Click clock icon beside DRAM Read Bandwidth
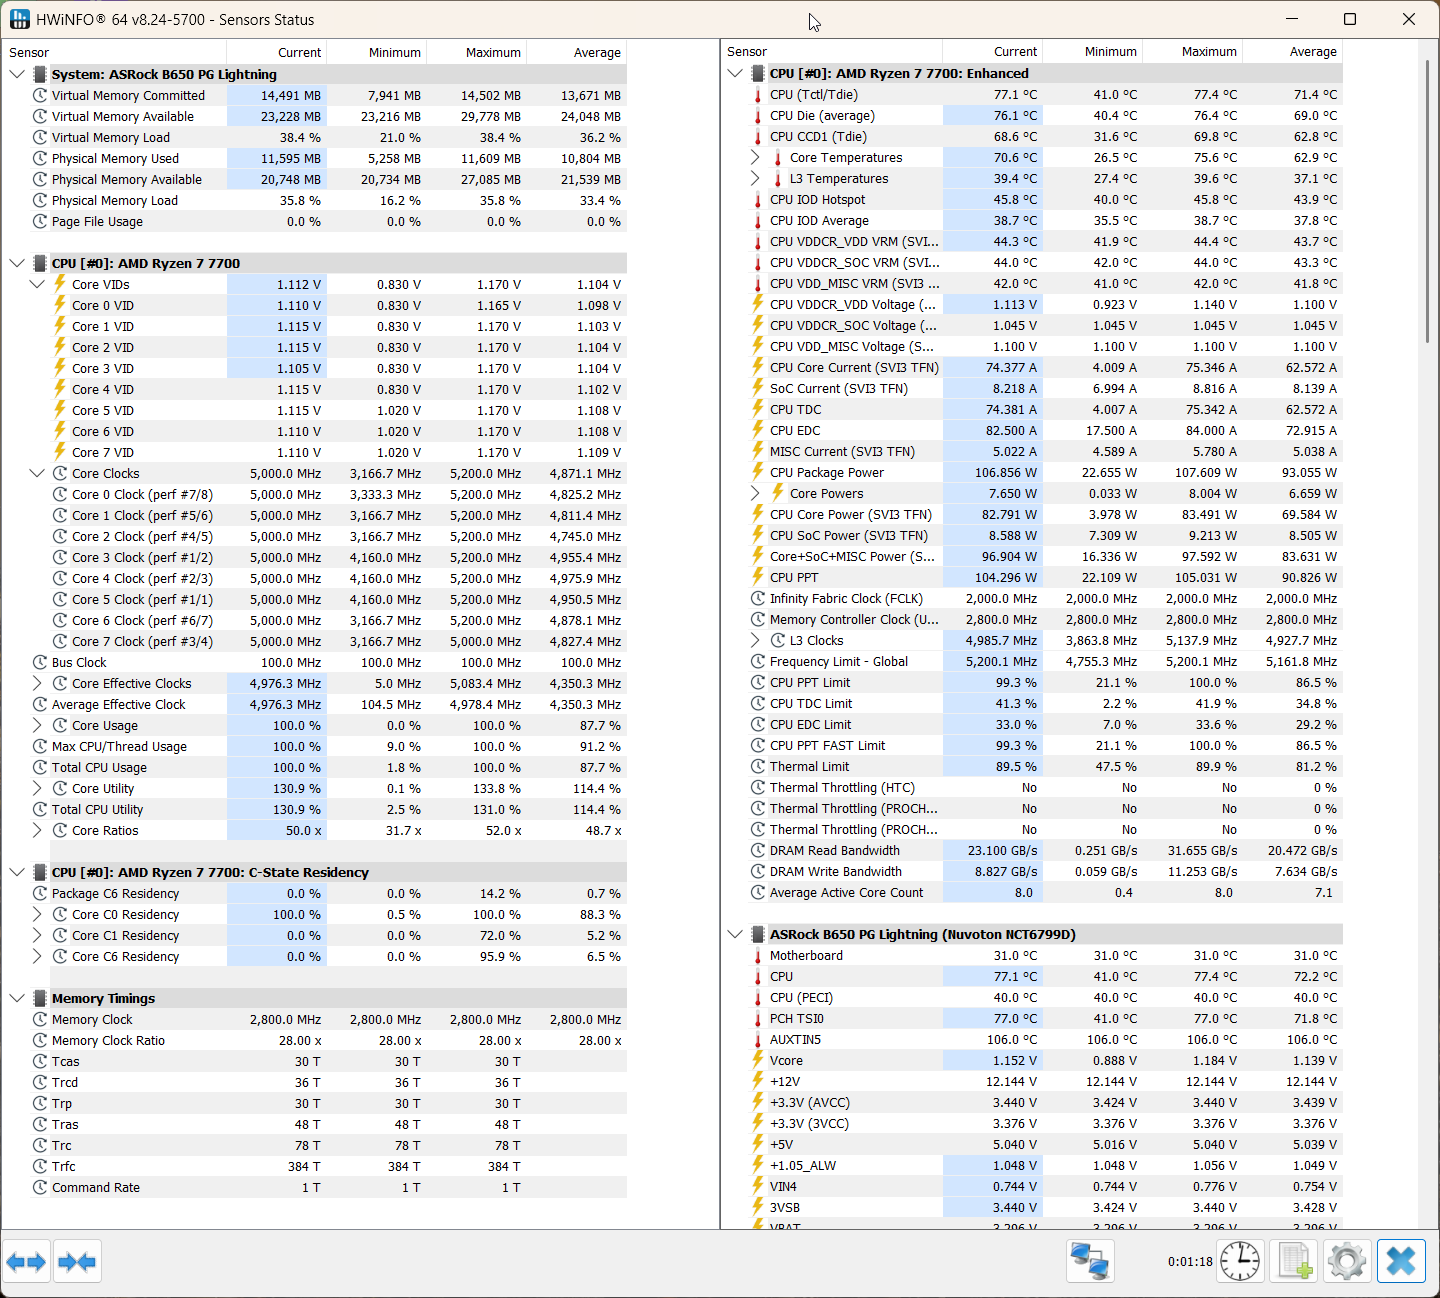 click(x=758, y=850)
